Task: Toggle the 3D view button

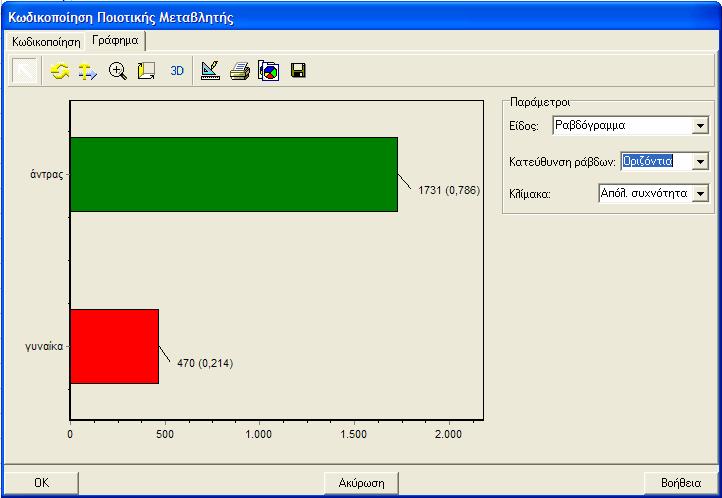Action: pyautogui.click(x=177, y=71)
